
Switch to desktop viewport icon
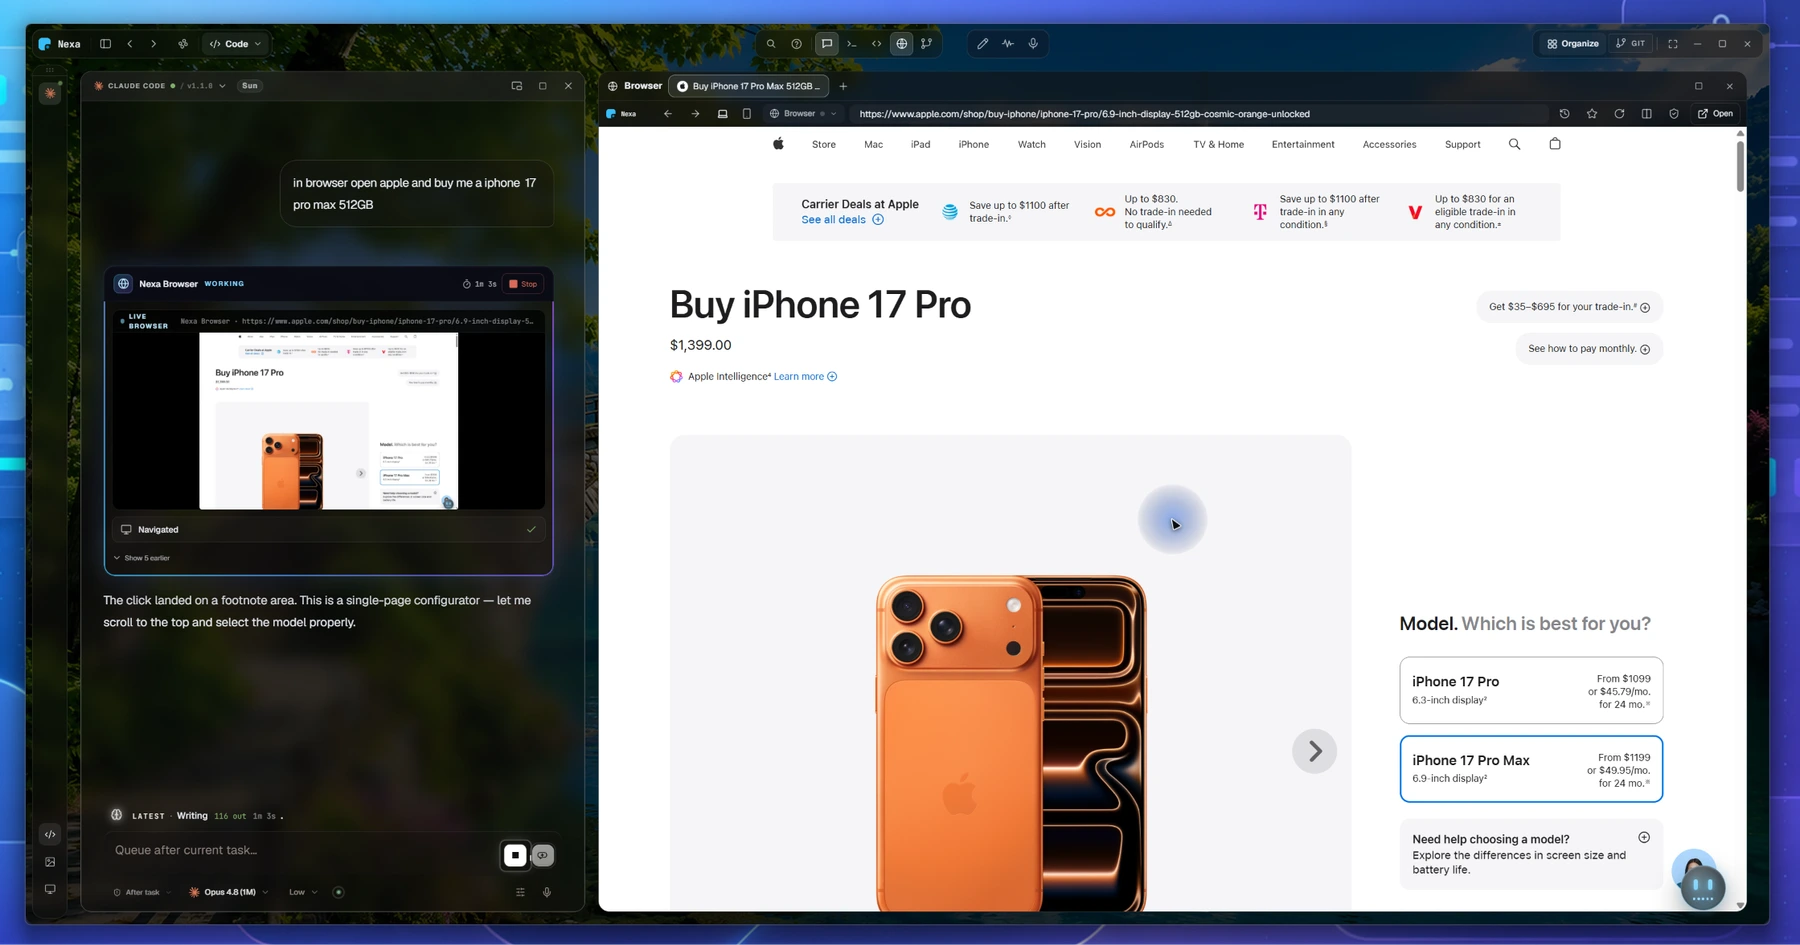(x=723, y=114)
